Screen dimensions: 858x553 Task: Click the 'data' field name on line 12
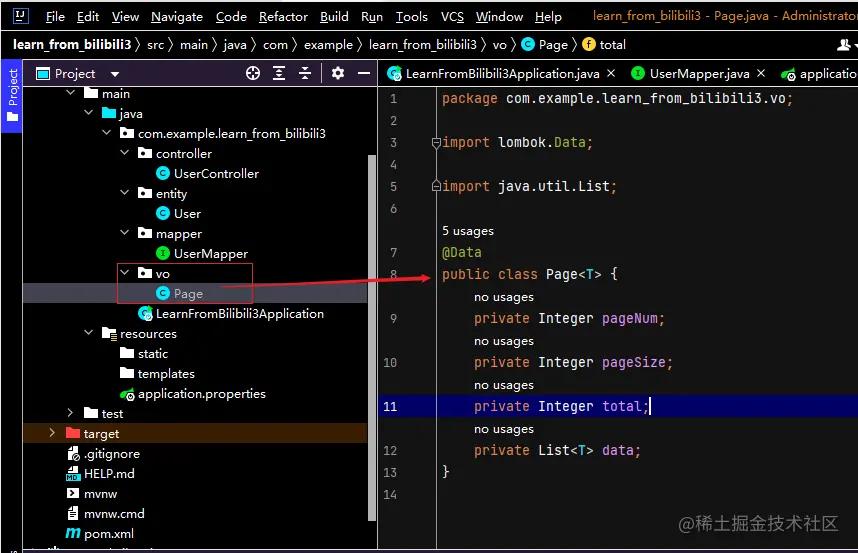(x=618, y=450)
